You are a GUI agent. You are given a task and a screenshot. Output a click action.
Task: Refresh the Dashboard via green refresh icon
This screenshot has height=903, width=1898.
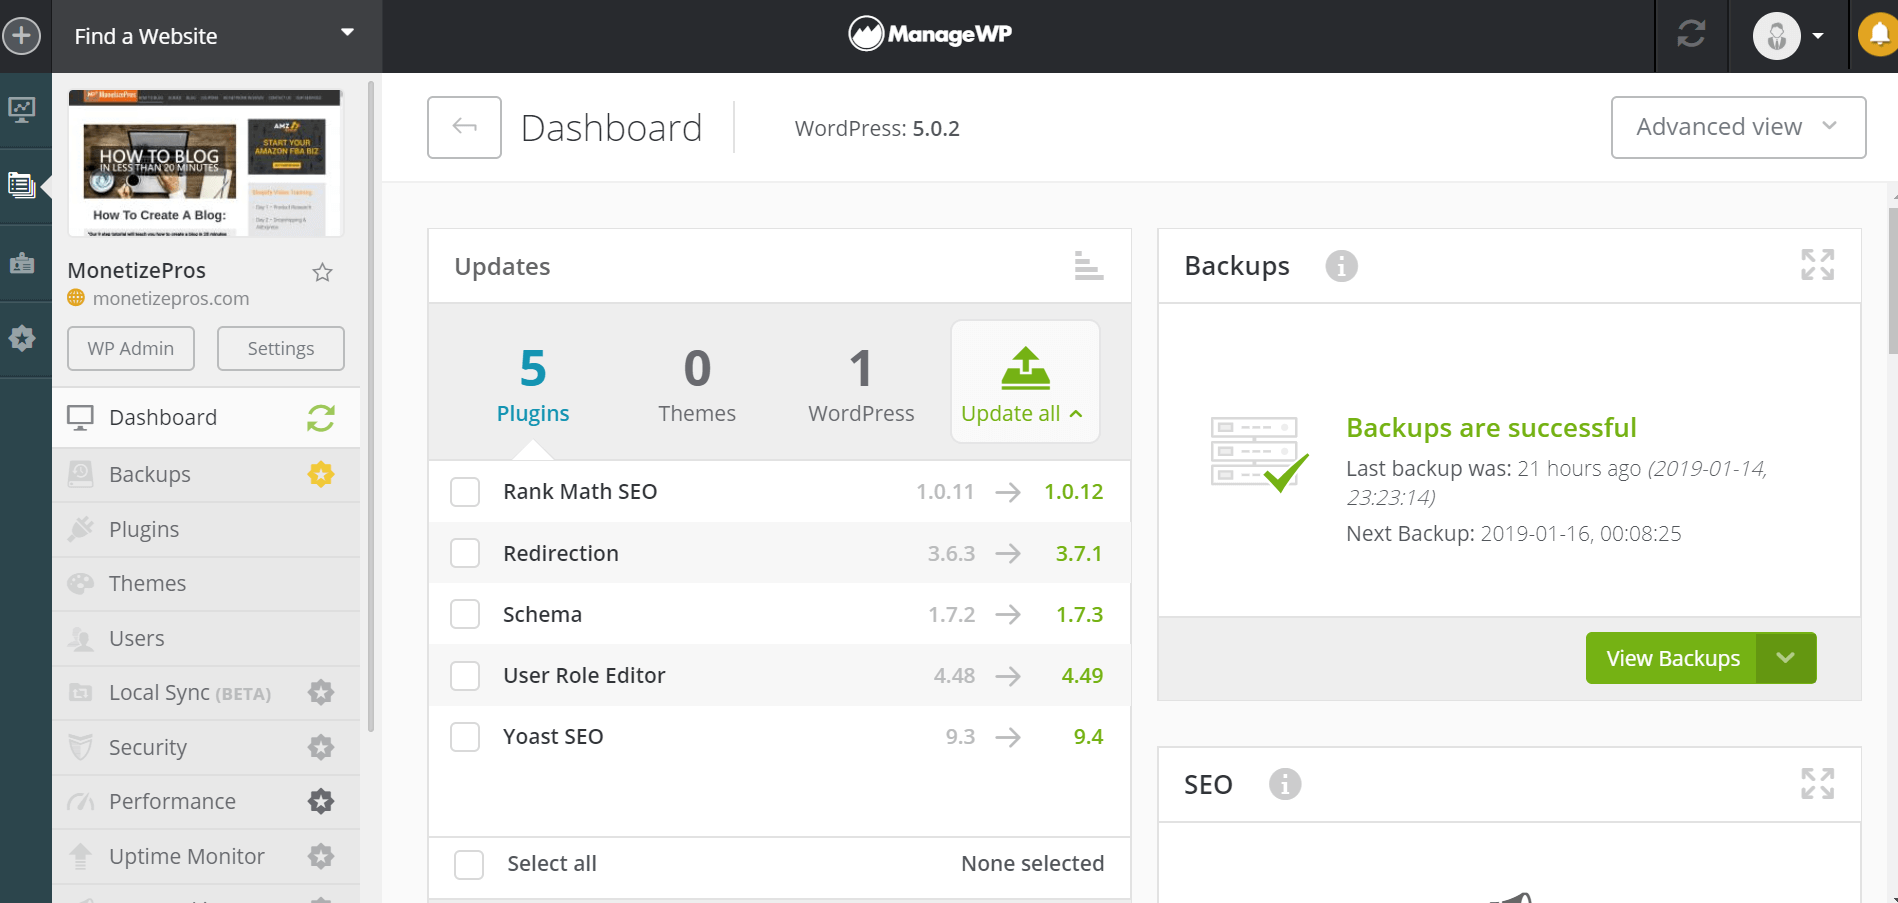(320, 418)
